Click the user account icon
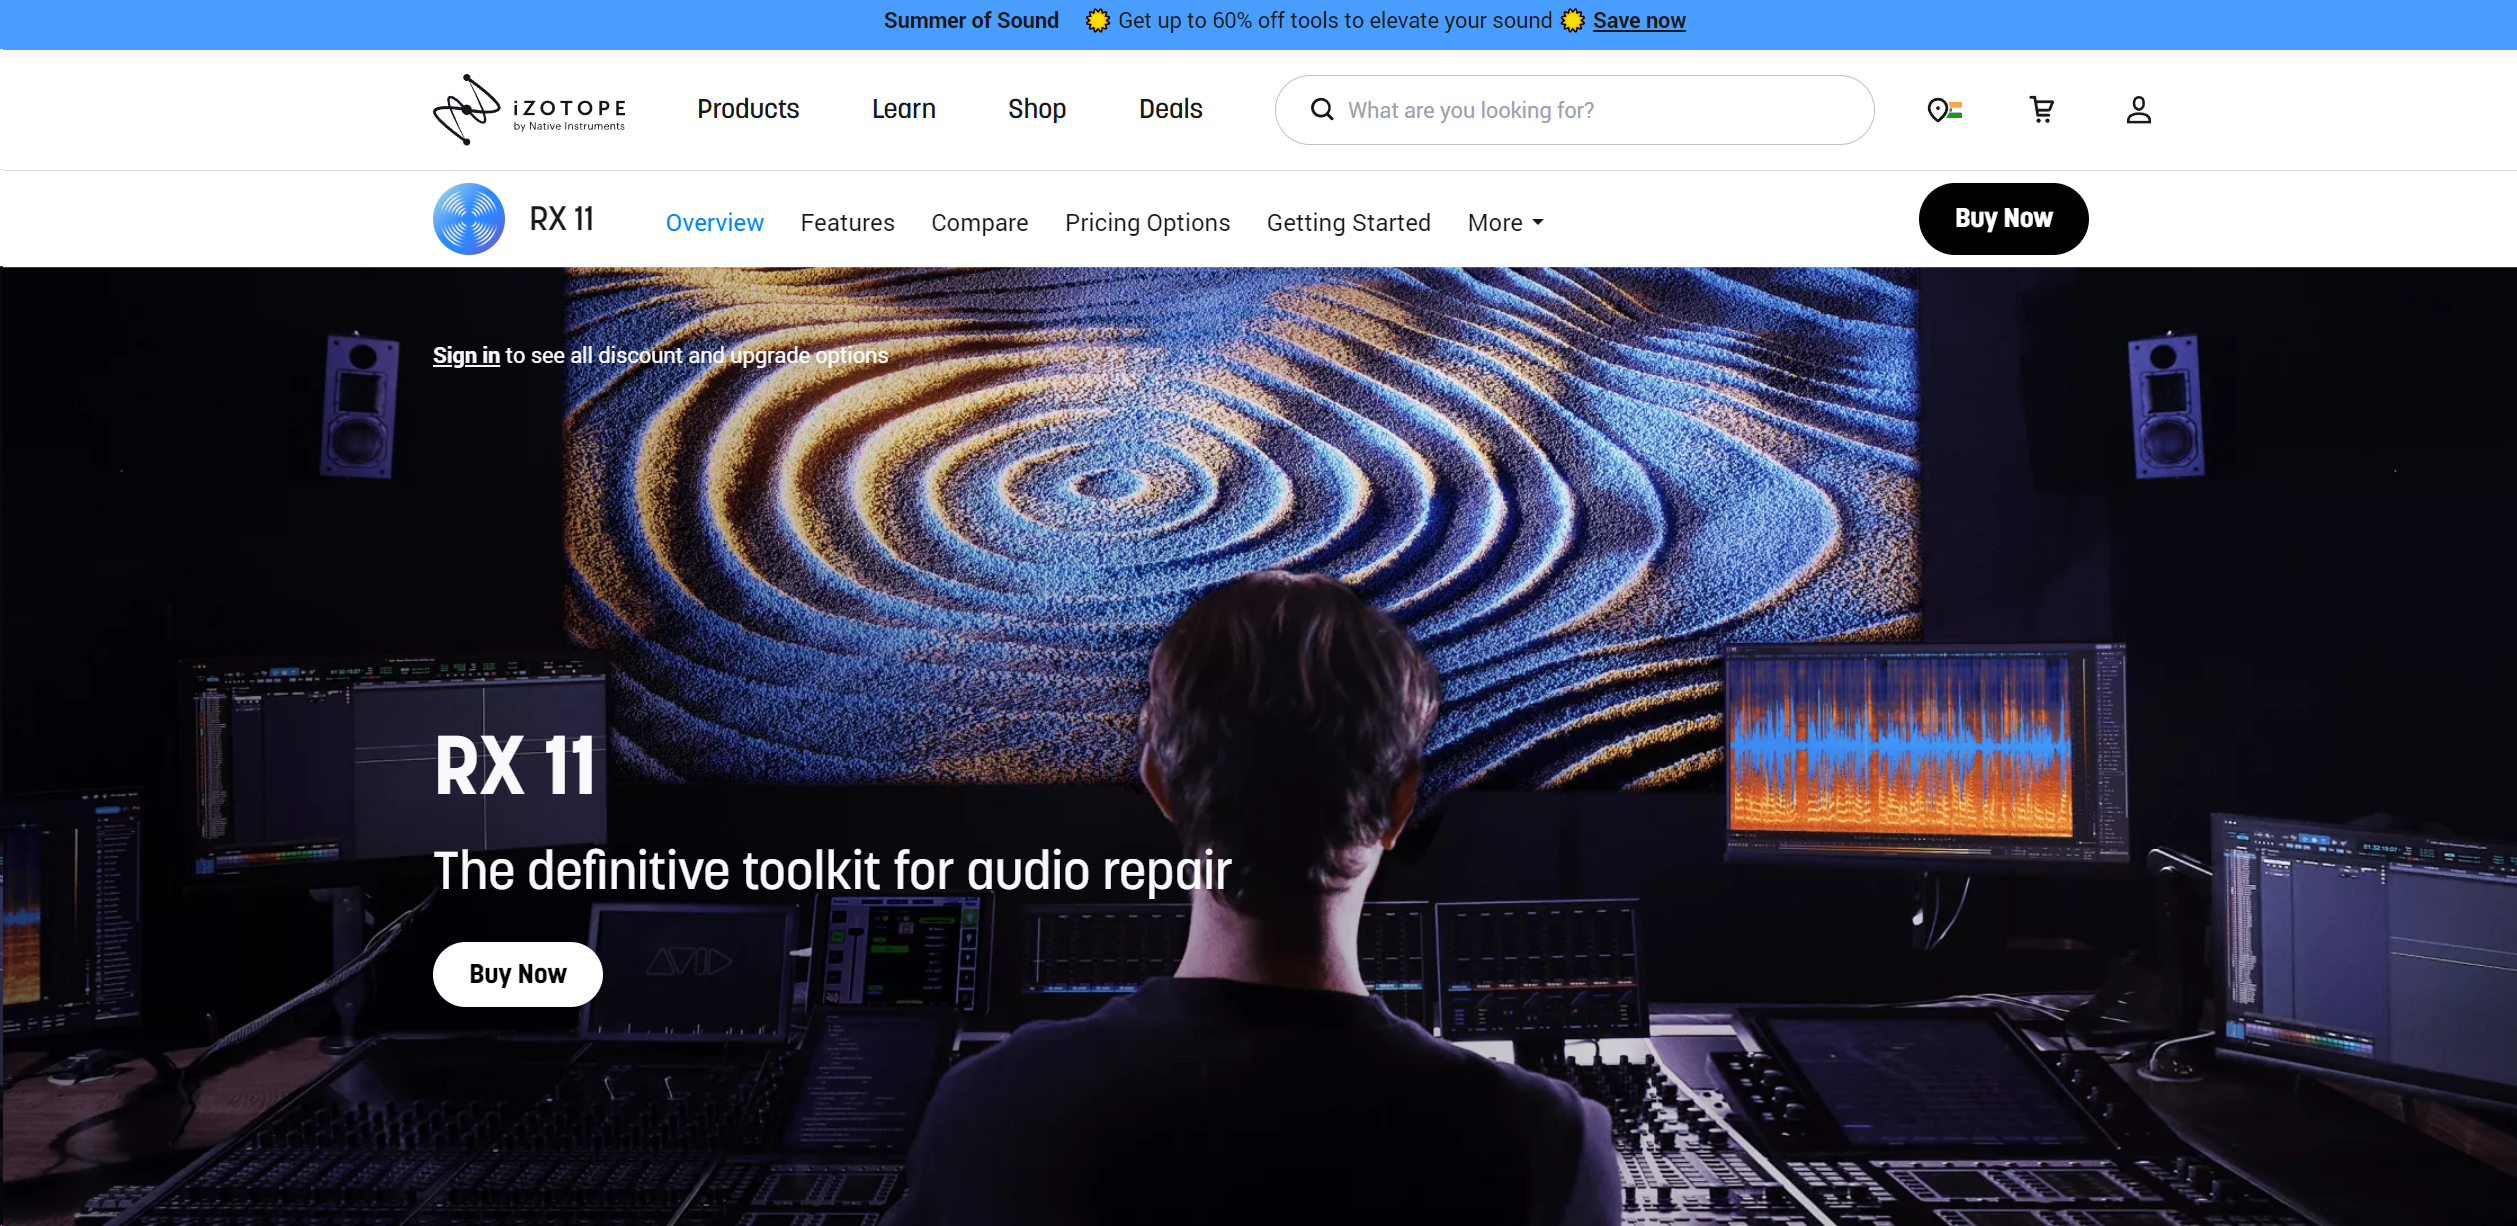The image size is (2517, 1226). click(2138, 110)
